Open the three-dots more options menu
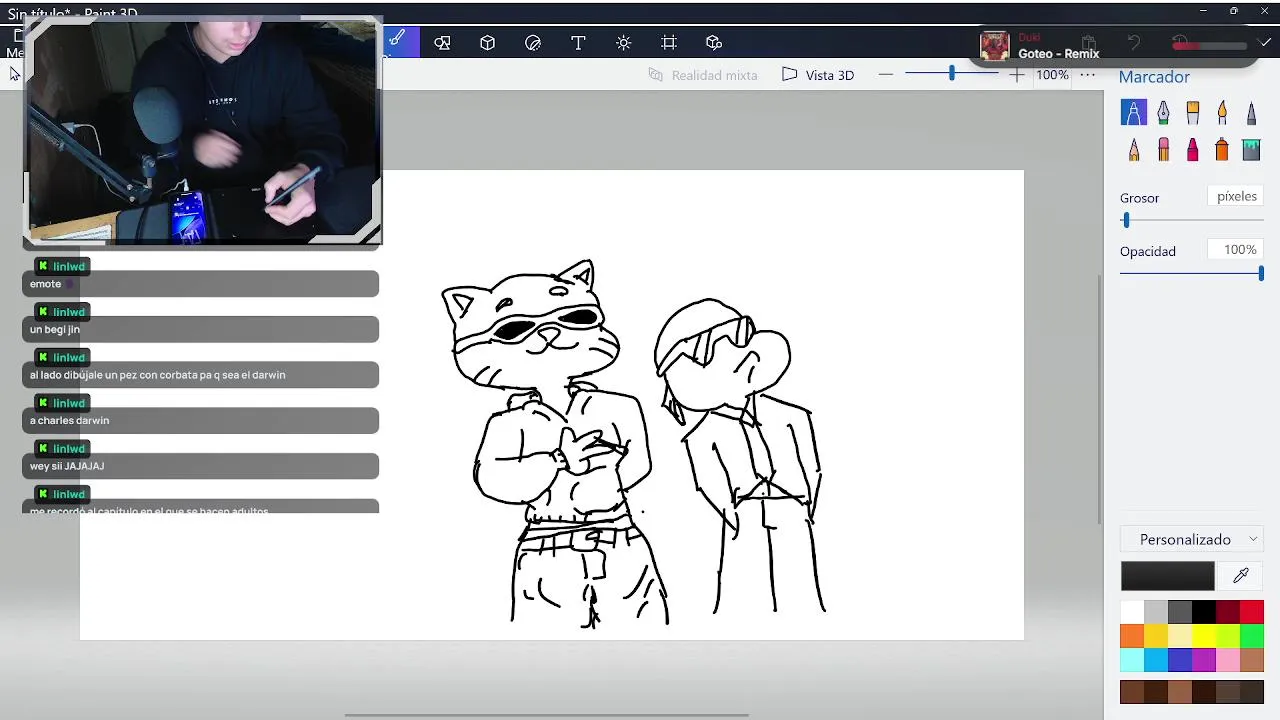 coord(1088,75)
